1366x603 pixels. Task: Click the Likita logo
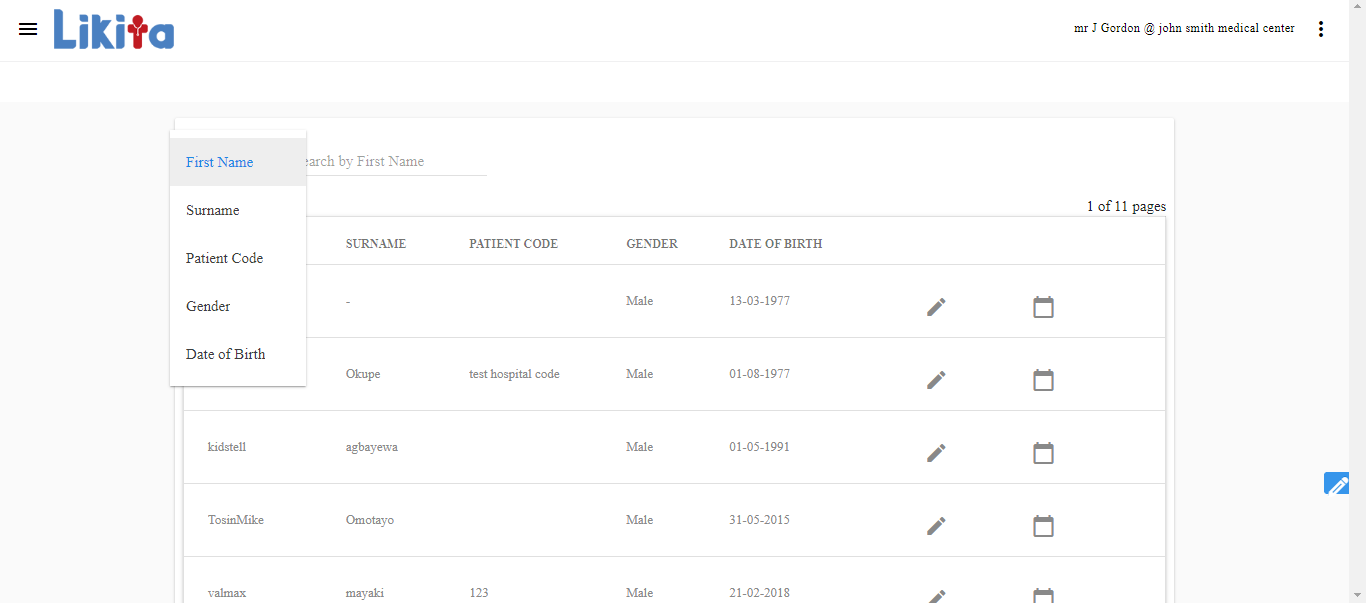click(114, 30)
